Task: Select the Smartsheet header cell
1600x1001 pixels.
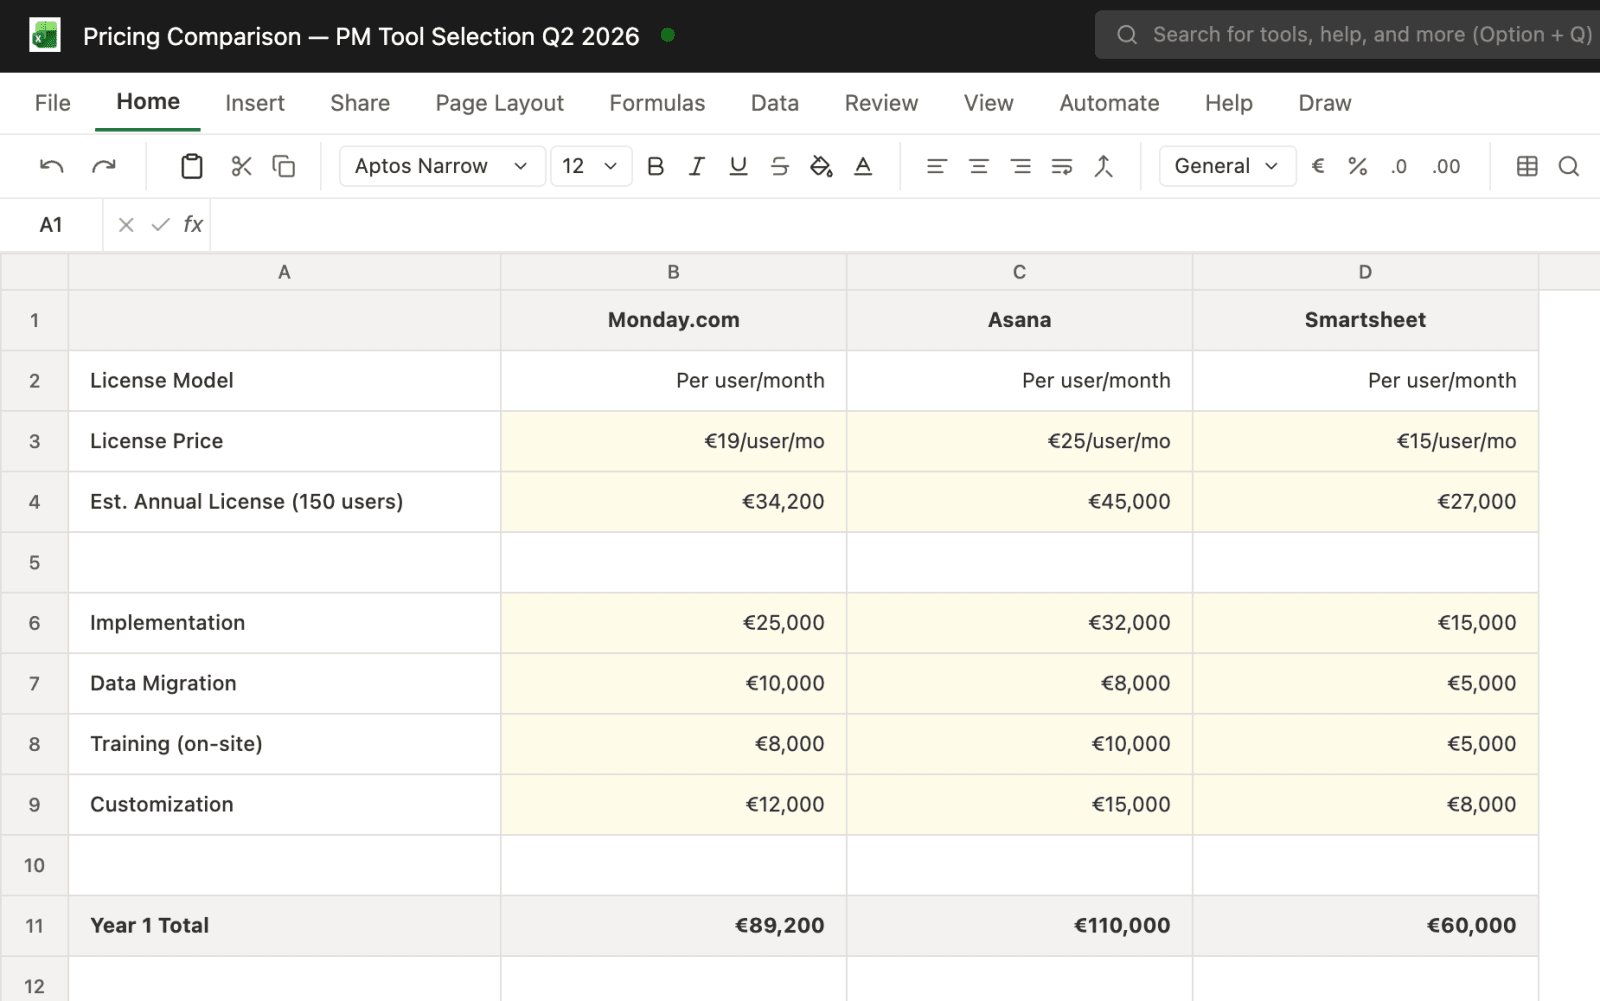Action: click(1365, 320)
